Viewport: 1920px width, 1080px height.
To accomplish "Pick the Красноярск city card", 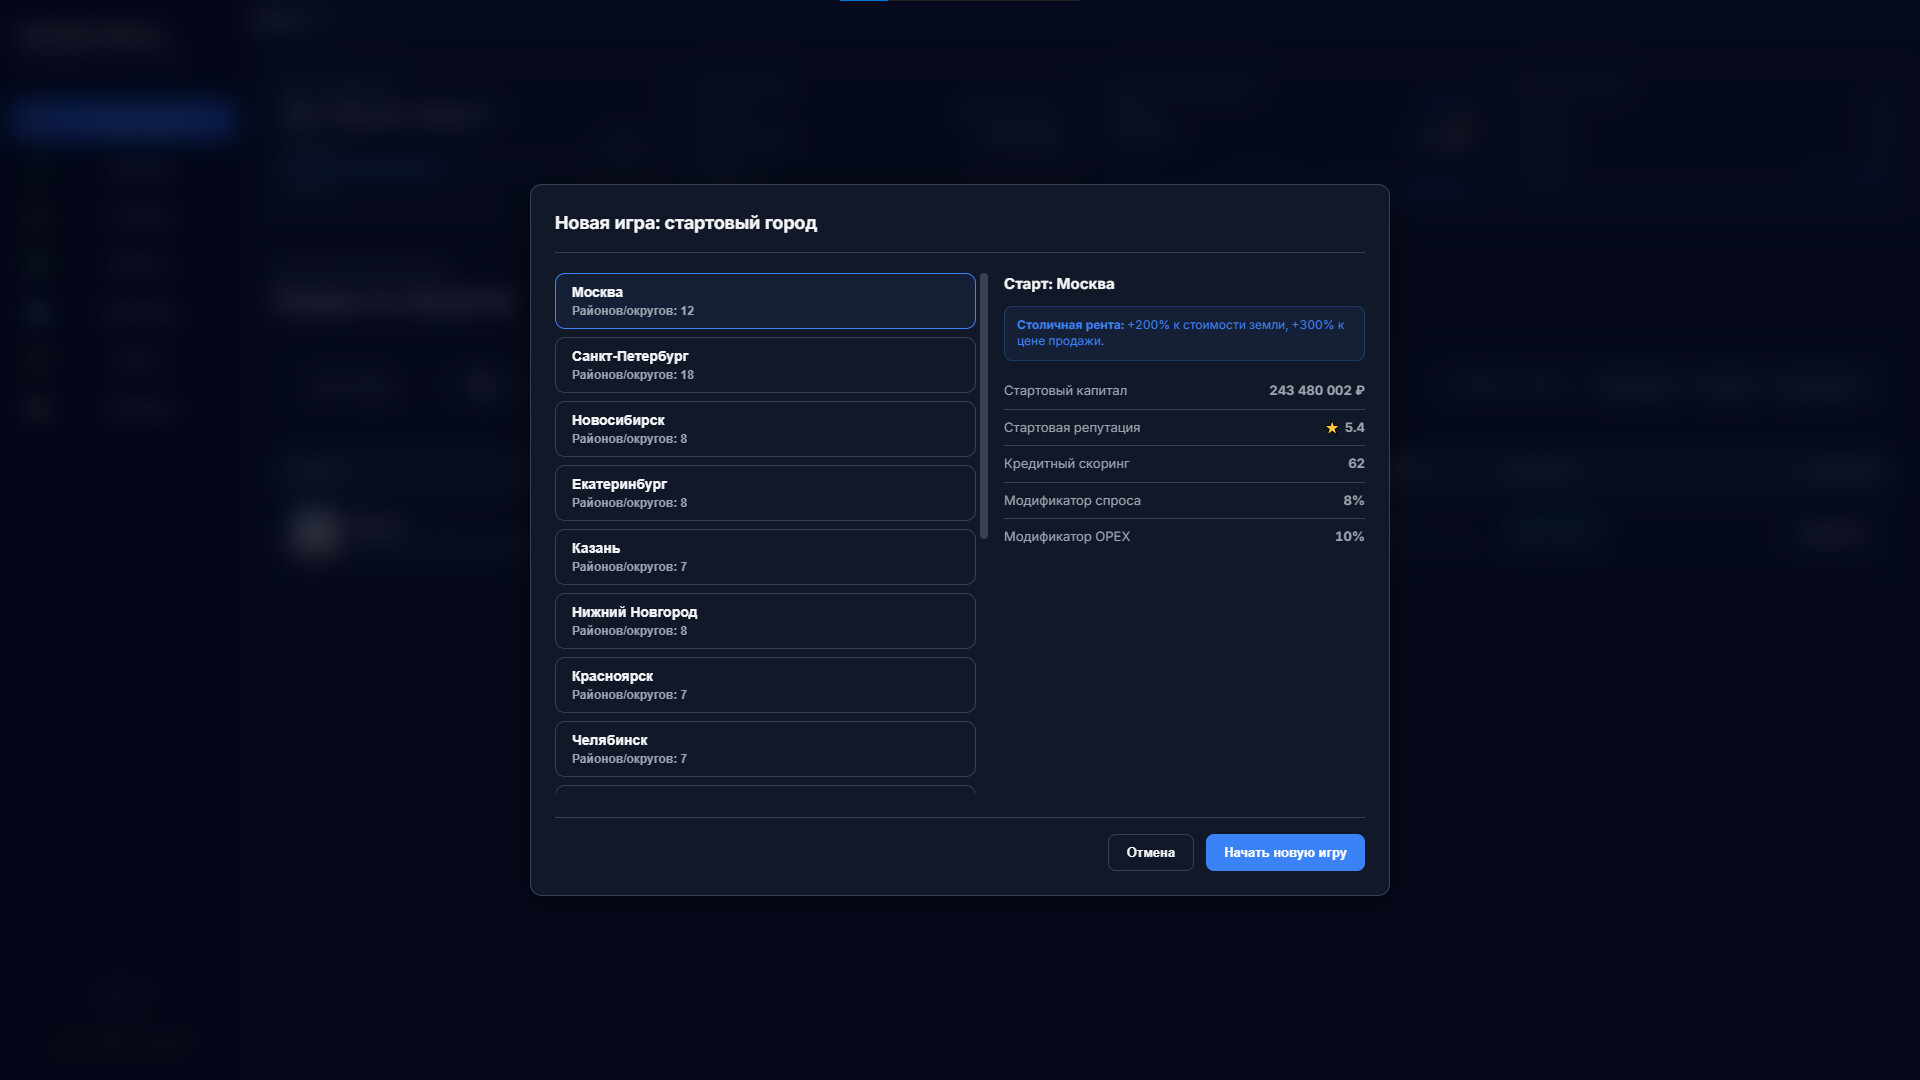I will coord(765,685).
